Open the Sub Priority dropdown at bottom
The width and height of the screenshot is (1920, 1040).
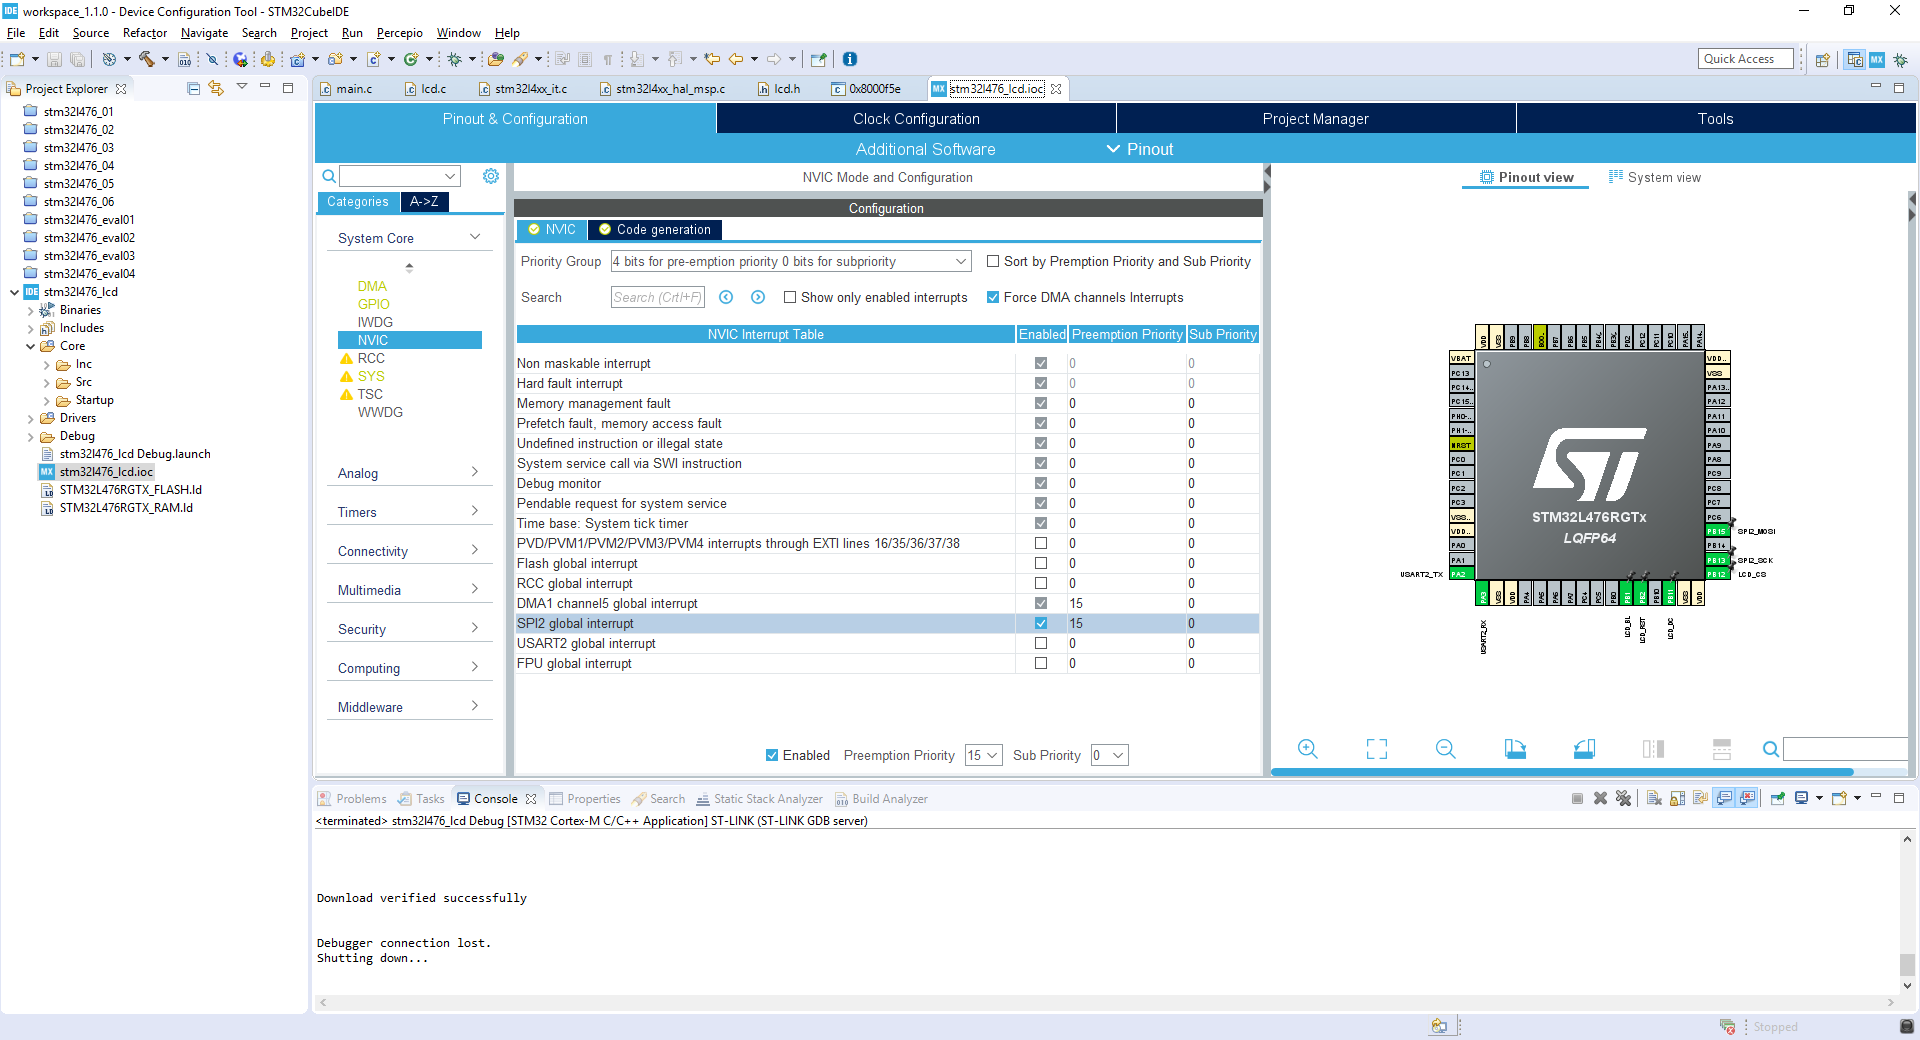coord(1109,755)
